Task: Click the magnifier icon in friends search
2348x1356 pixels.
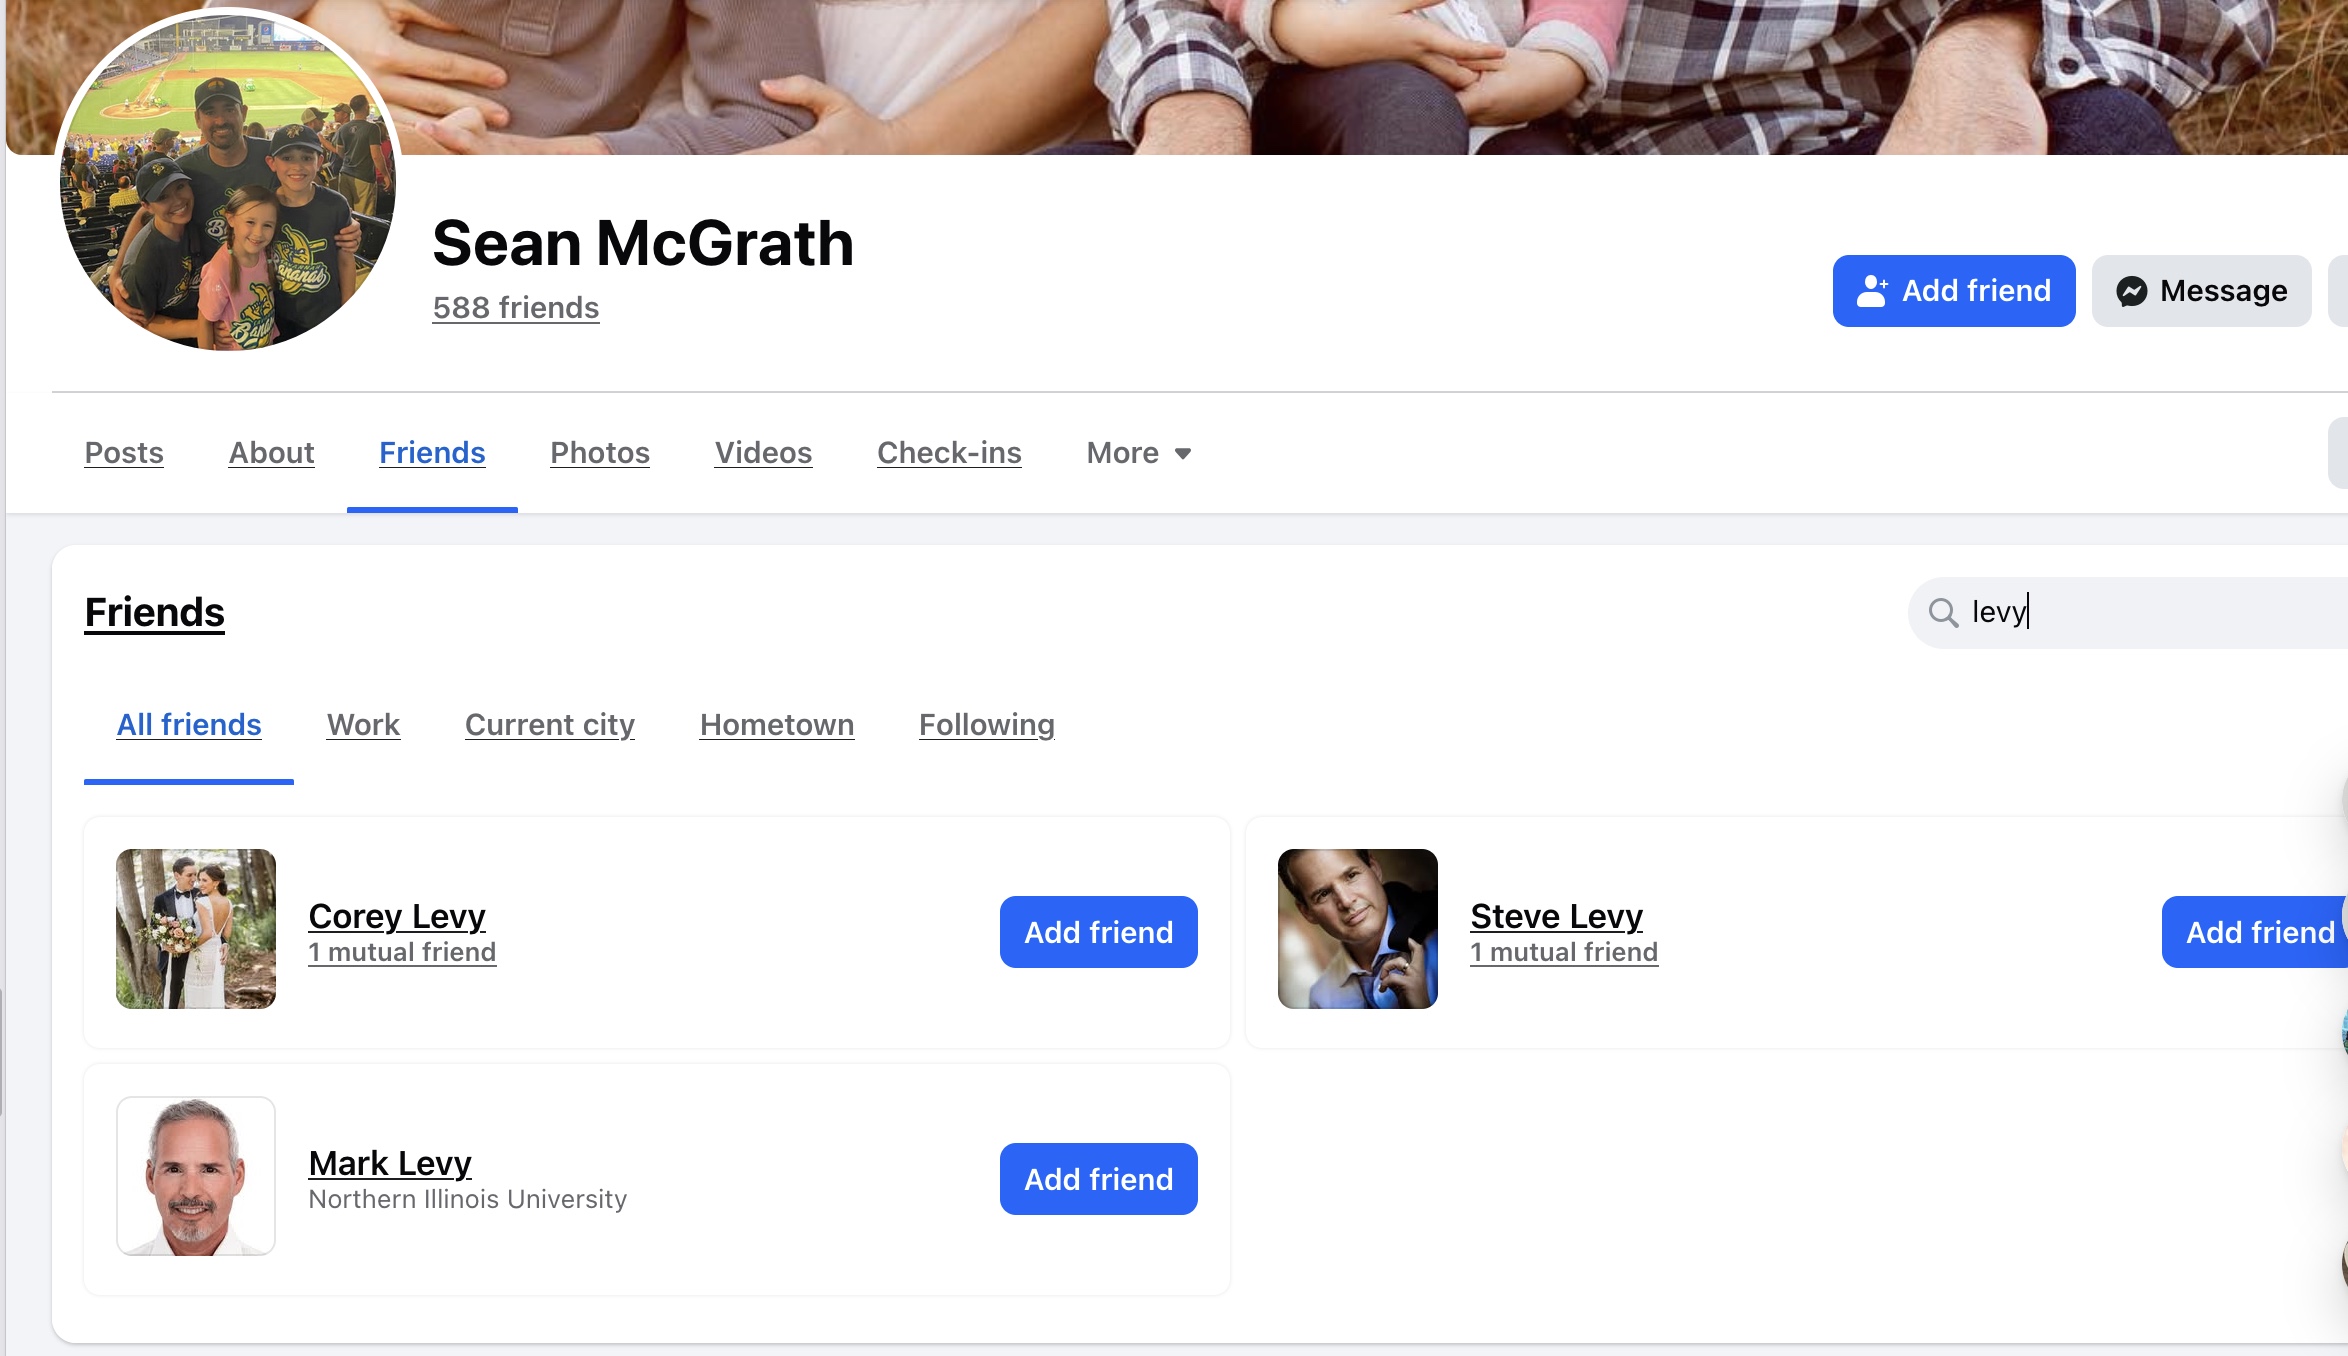Action: point(1943,612)
